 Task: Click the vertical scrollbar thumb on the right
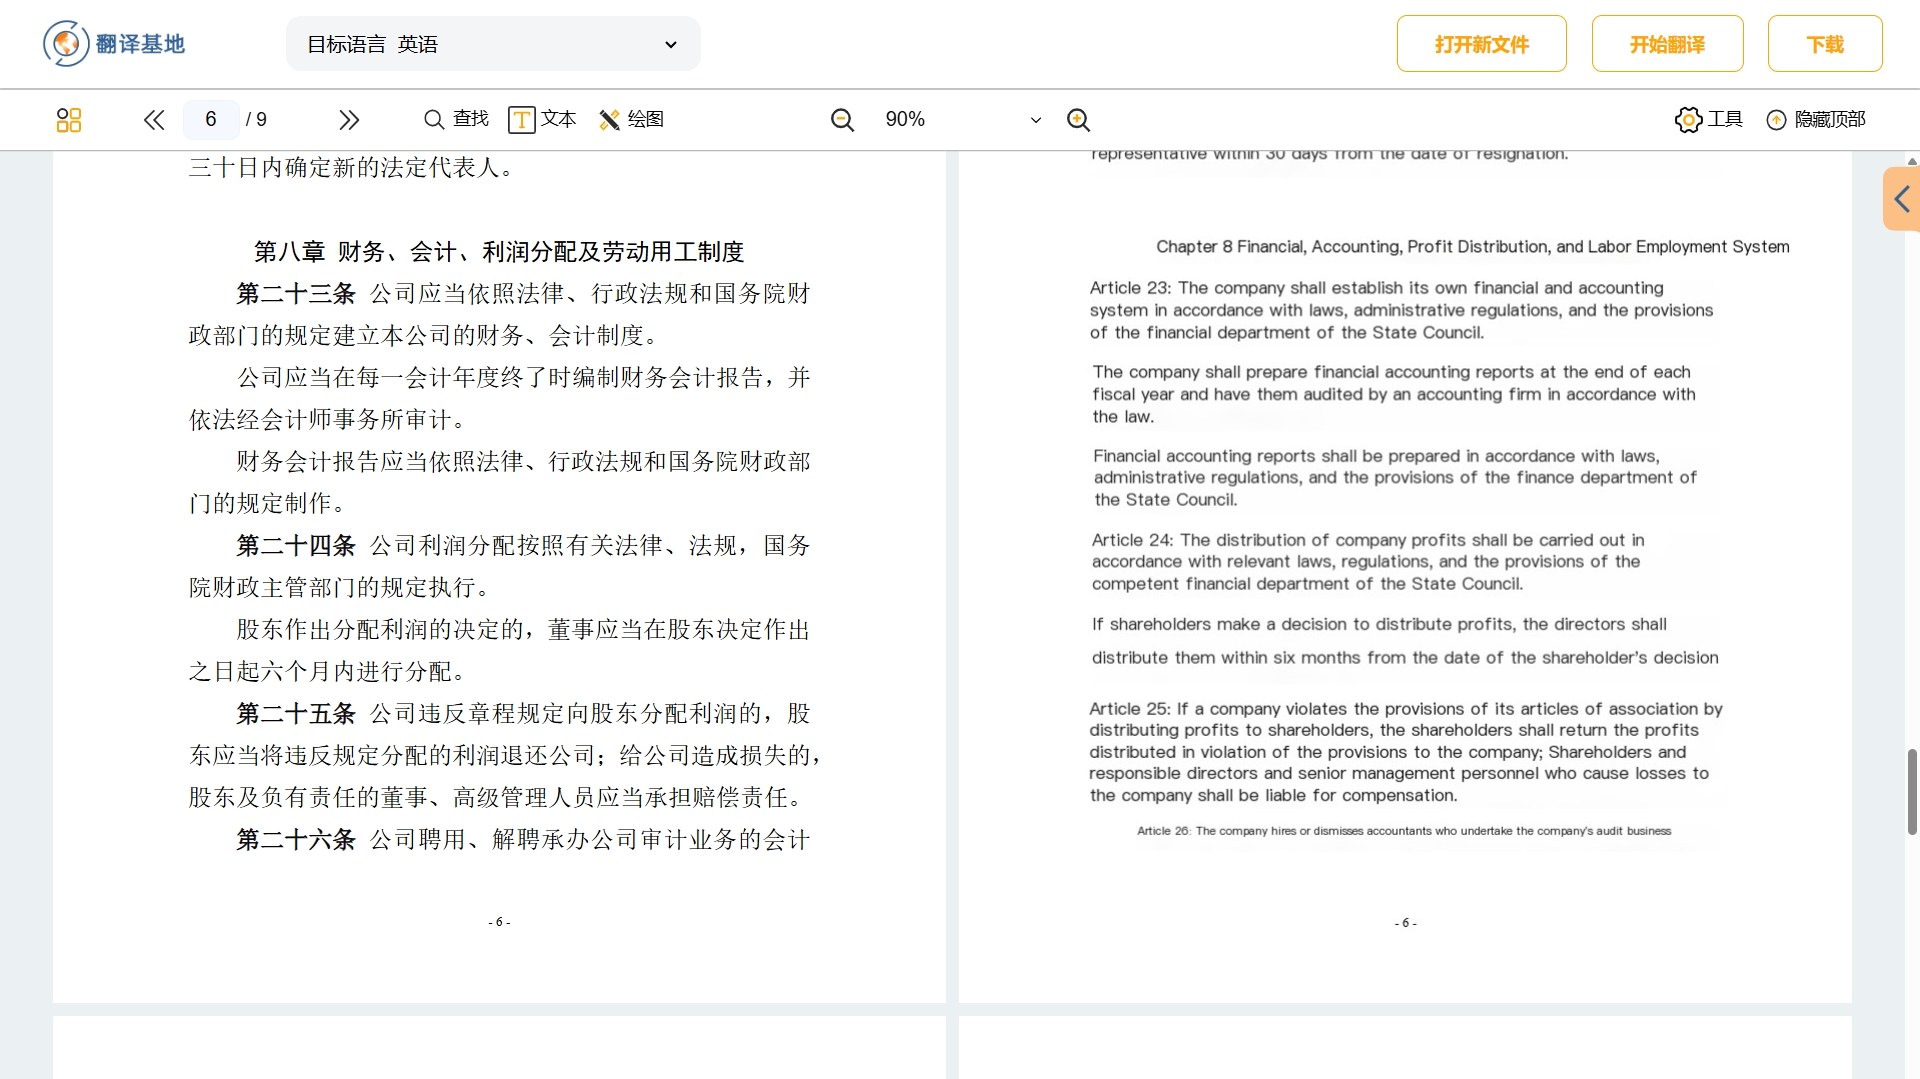click(x=1912, y=791)
